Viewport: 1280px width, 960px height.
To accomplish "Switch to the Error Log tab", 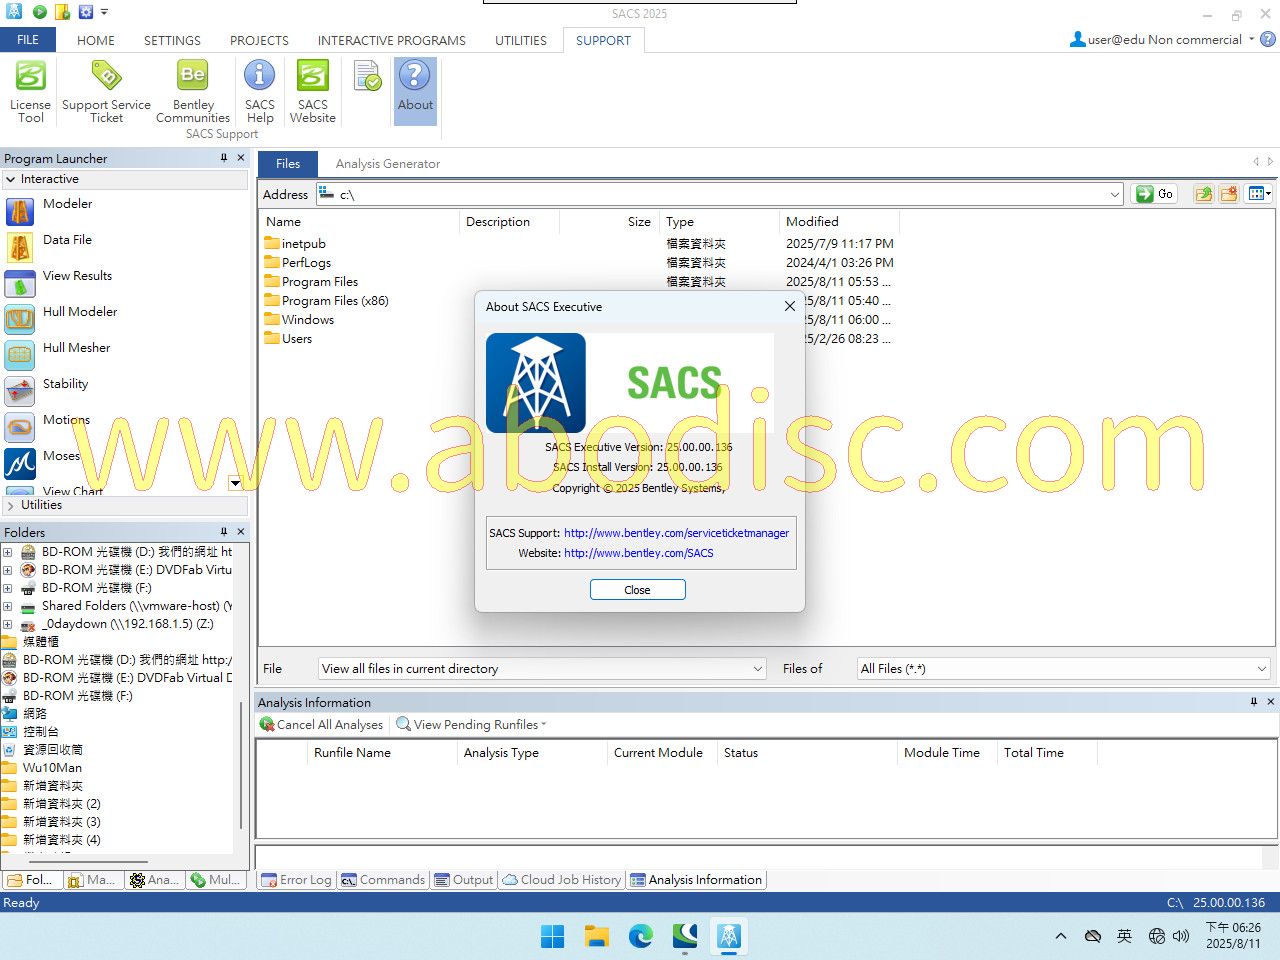I will point(296,880).
